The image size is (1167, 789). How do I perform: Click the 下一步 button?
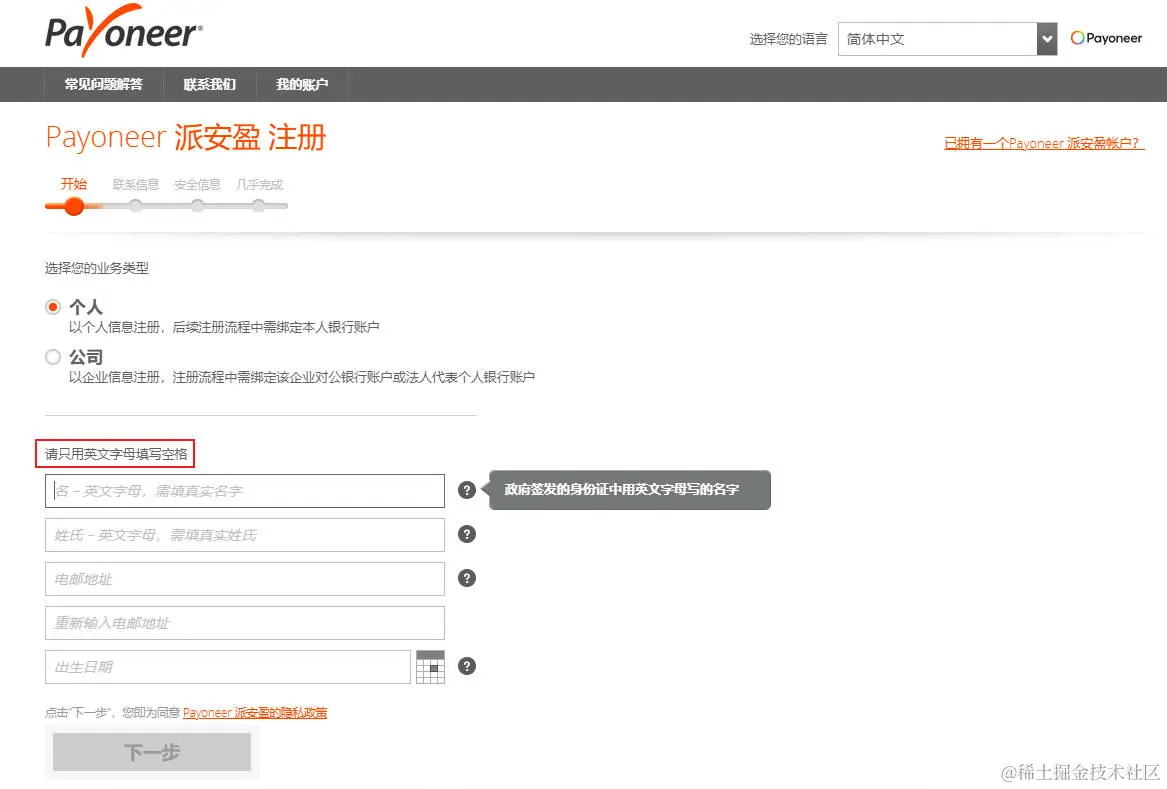coord(151,751)
